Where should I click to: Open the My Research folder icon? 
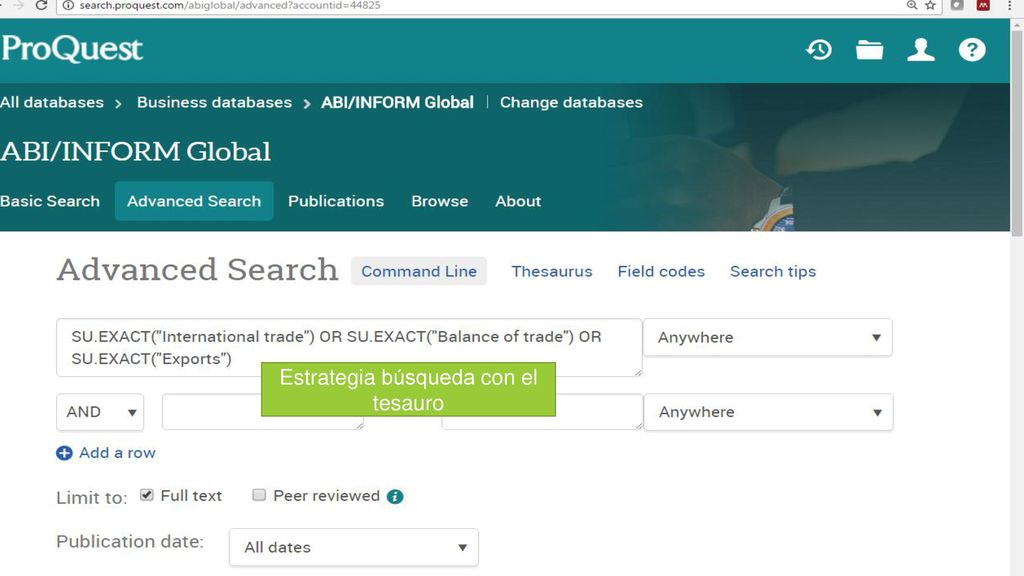869,50
